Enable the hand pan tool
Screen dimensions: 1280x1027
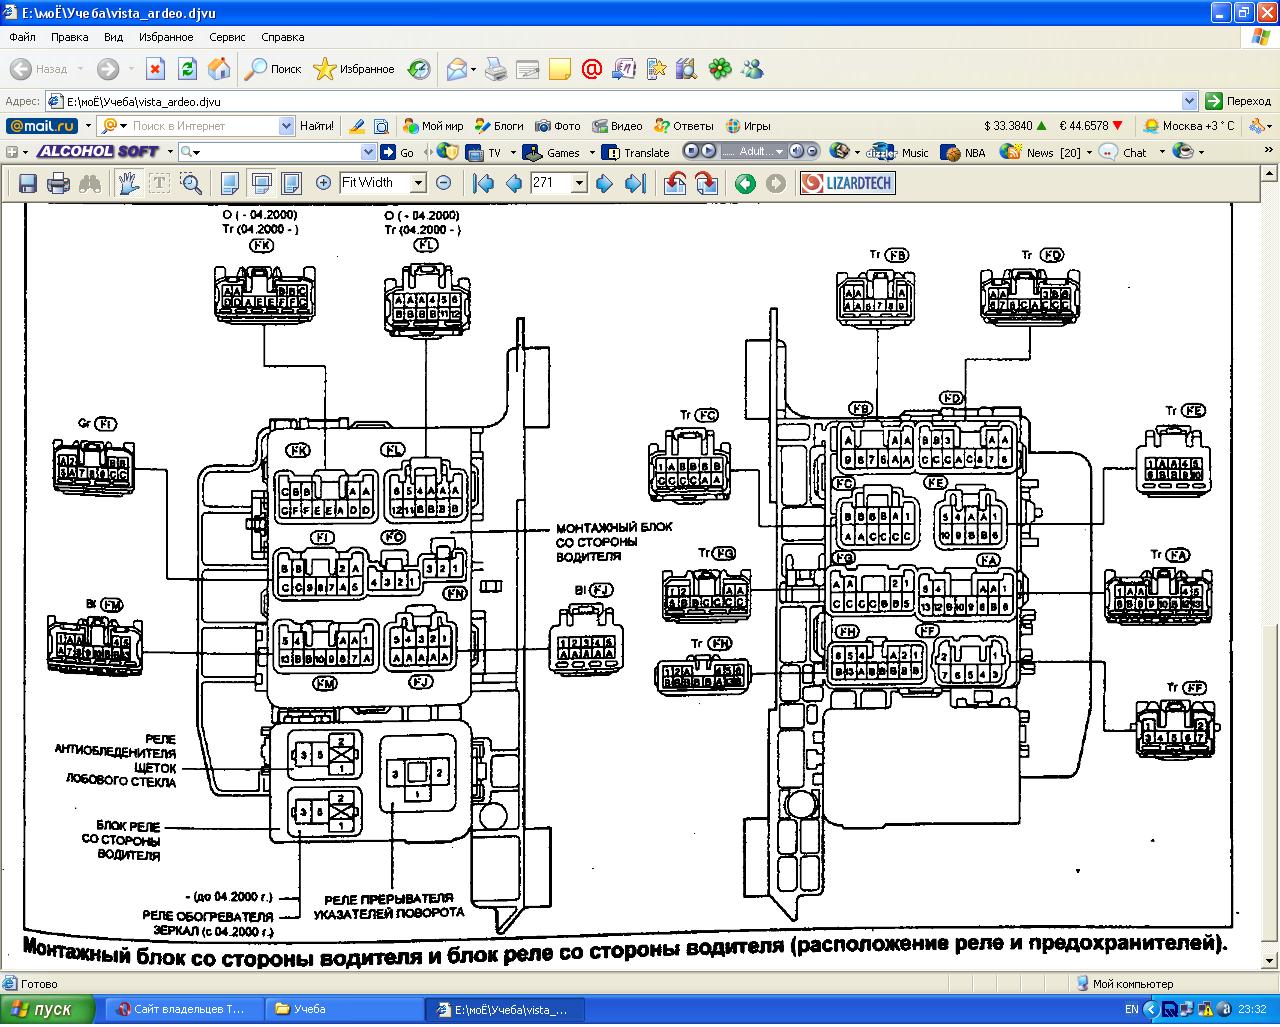tap(128, 183)
